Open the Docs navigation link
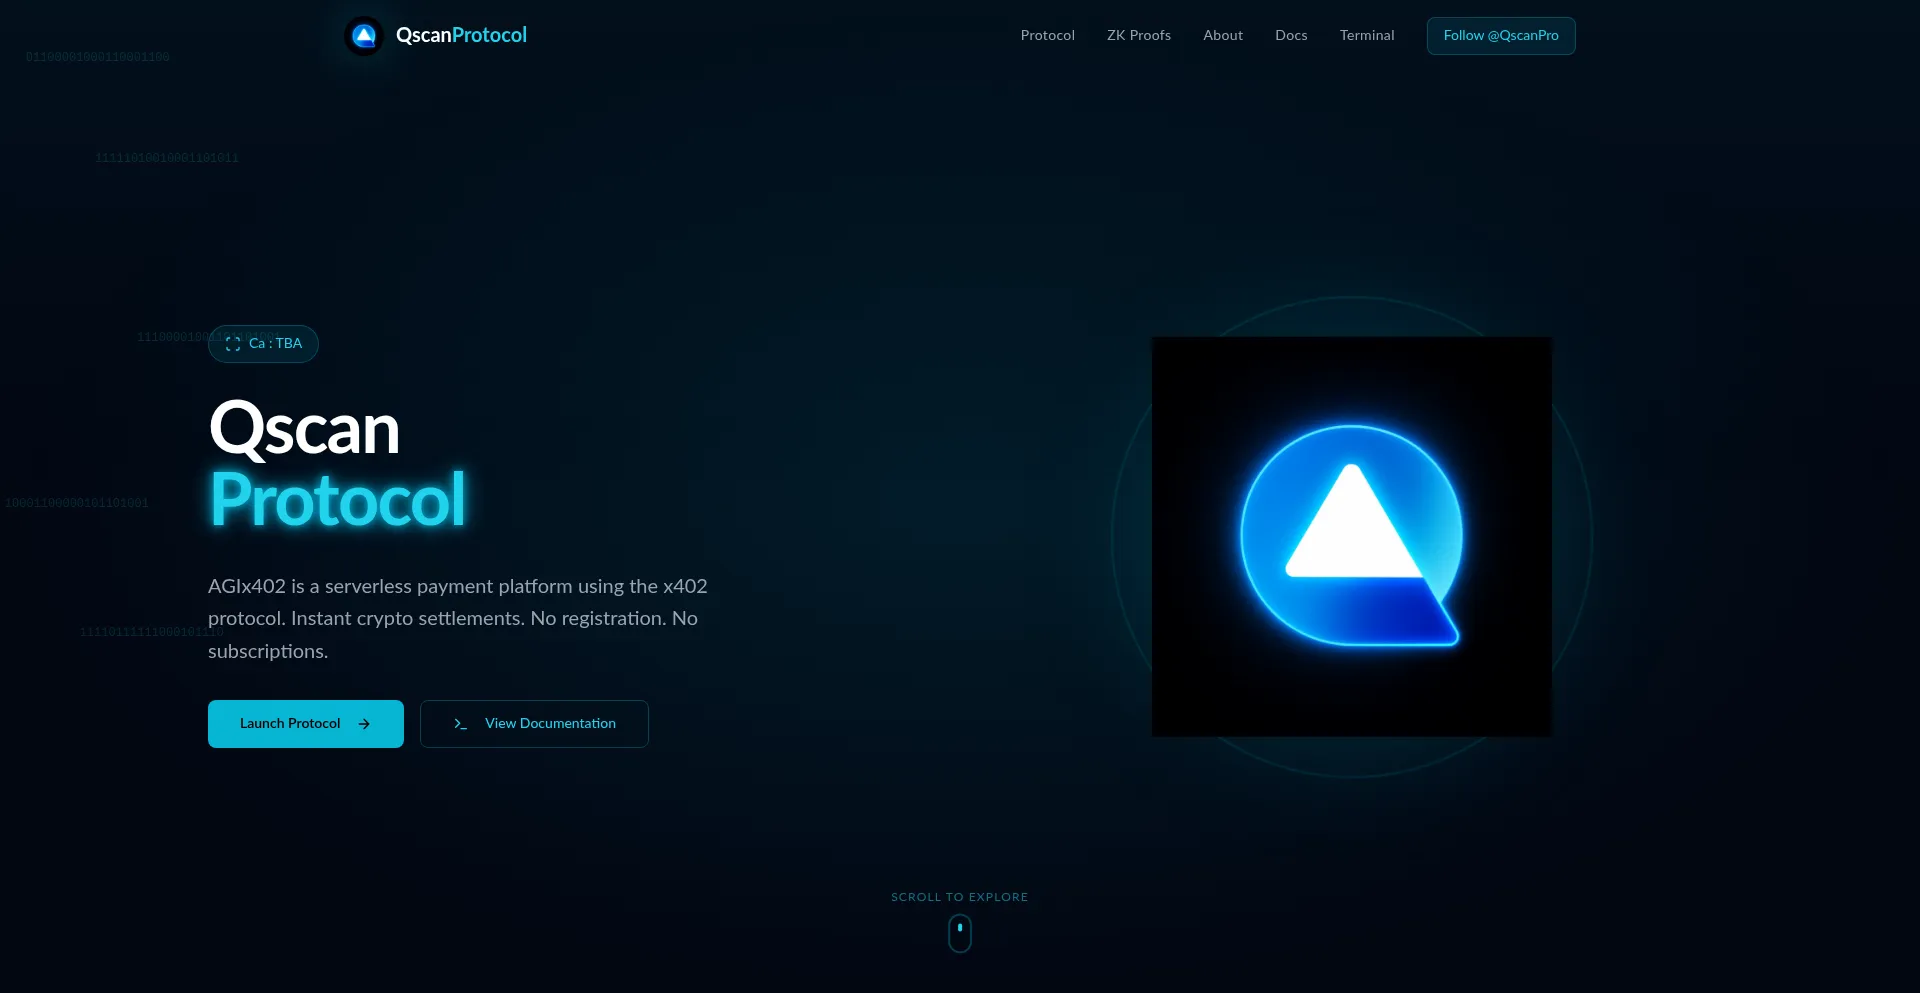This screenshot has width=1920, height=993. tap(1290, 35)
